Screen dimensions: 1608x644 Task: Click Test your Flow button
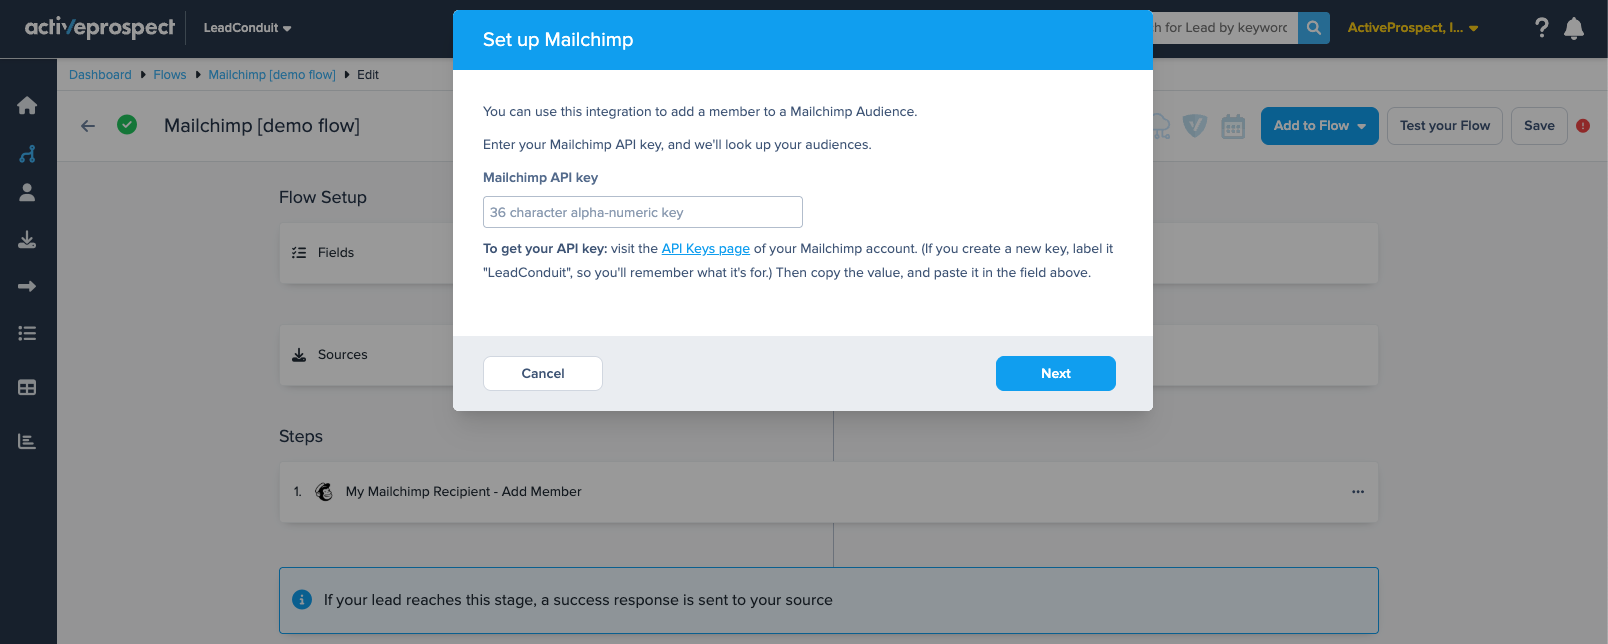pos(1444,126)
